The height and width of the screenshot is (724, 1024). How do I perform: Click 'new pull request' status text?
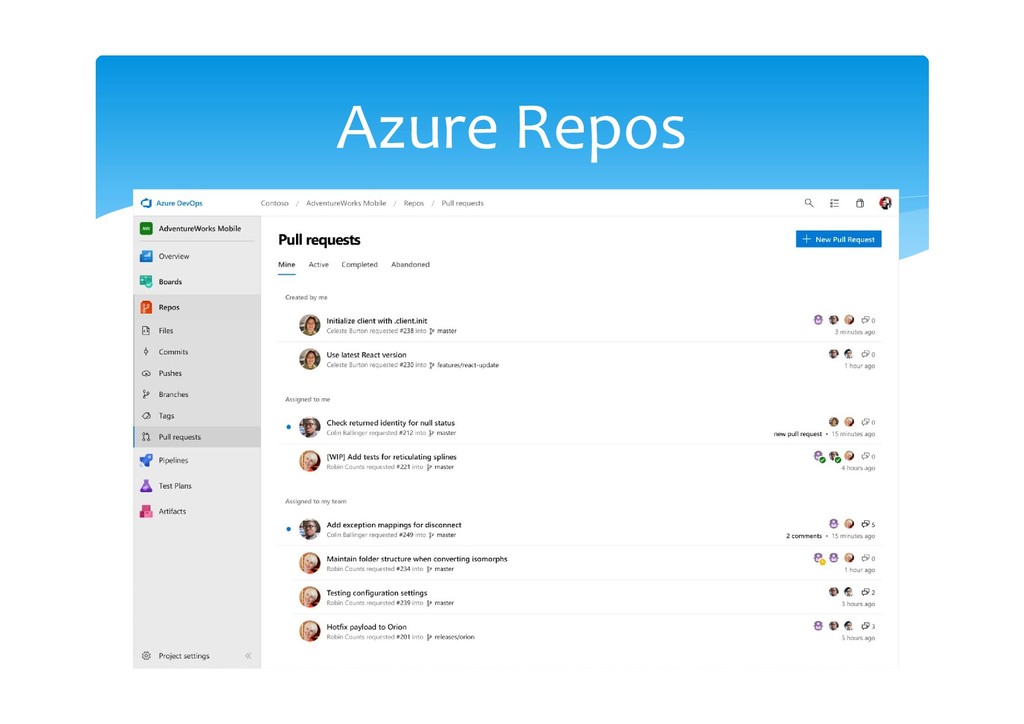[797, 434]
